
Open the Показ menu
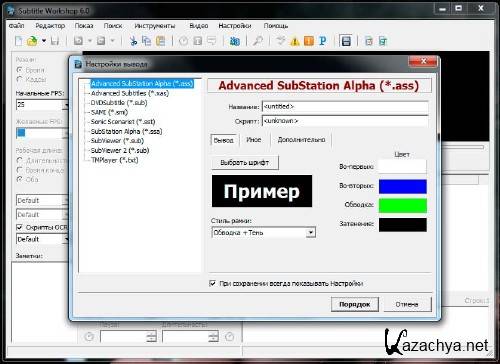[x=84, y=26]
